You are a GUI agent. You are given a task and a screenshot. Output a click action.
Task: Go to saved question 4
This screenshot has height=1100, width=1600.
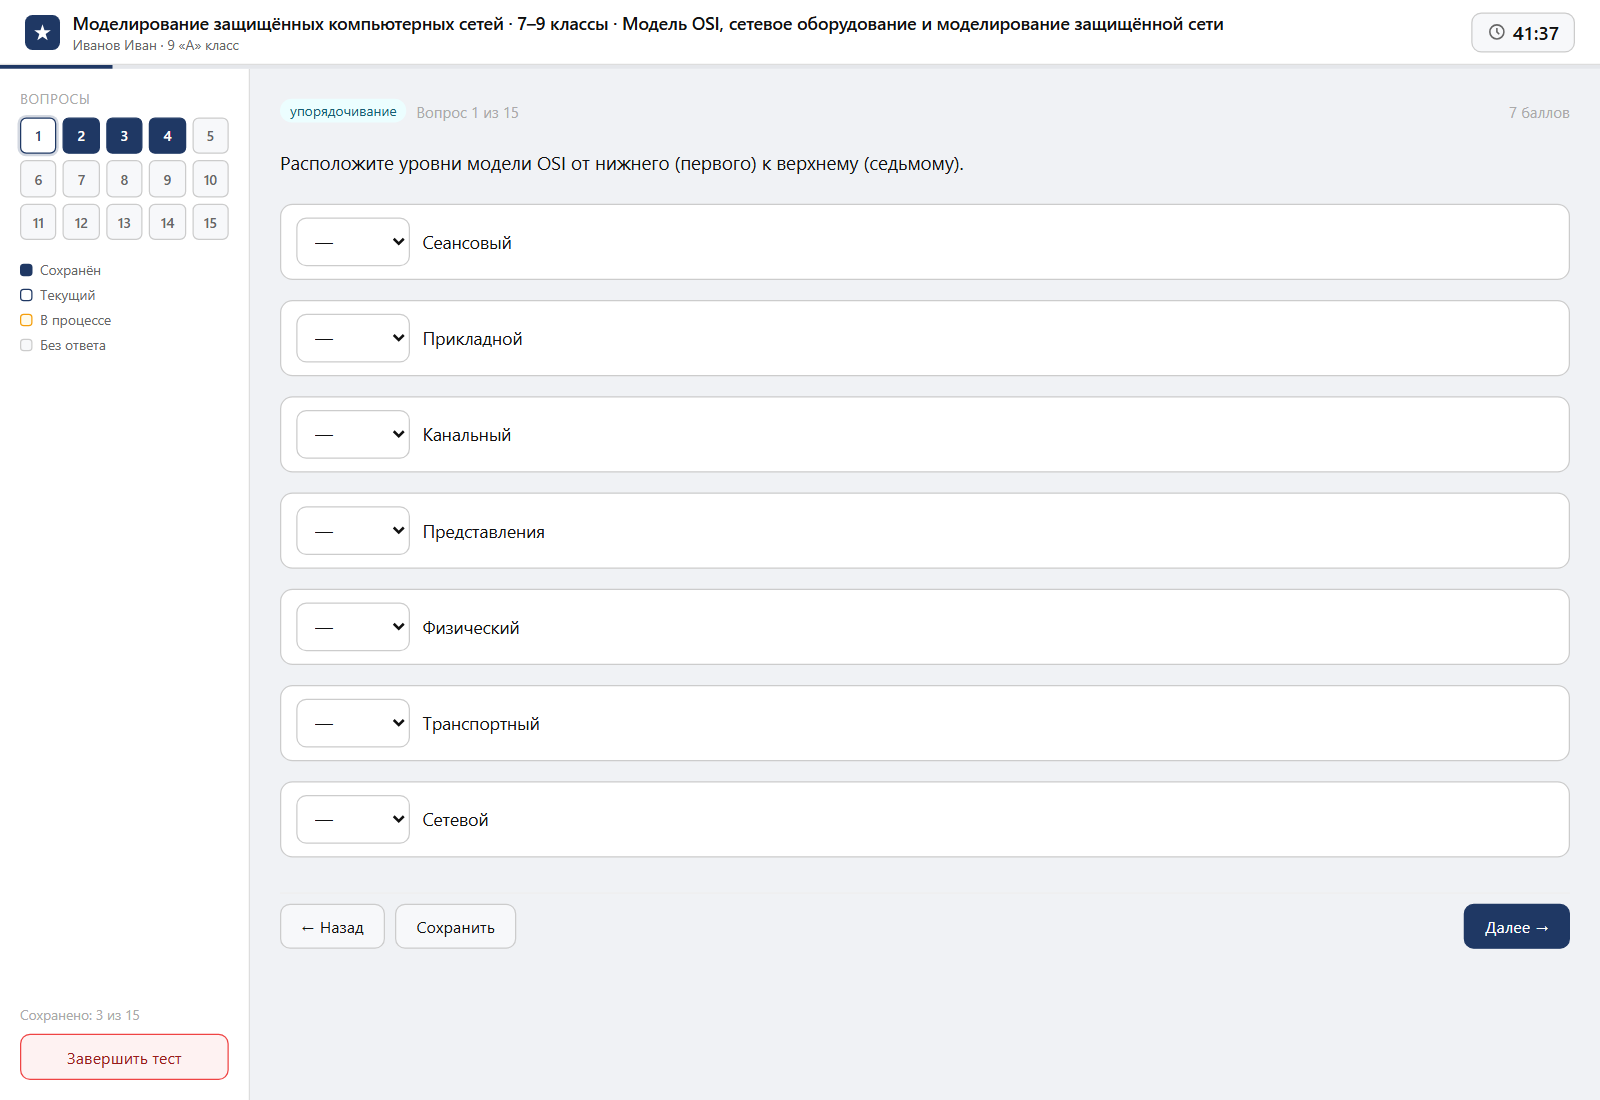click(167, 136)
